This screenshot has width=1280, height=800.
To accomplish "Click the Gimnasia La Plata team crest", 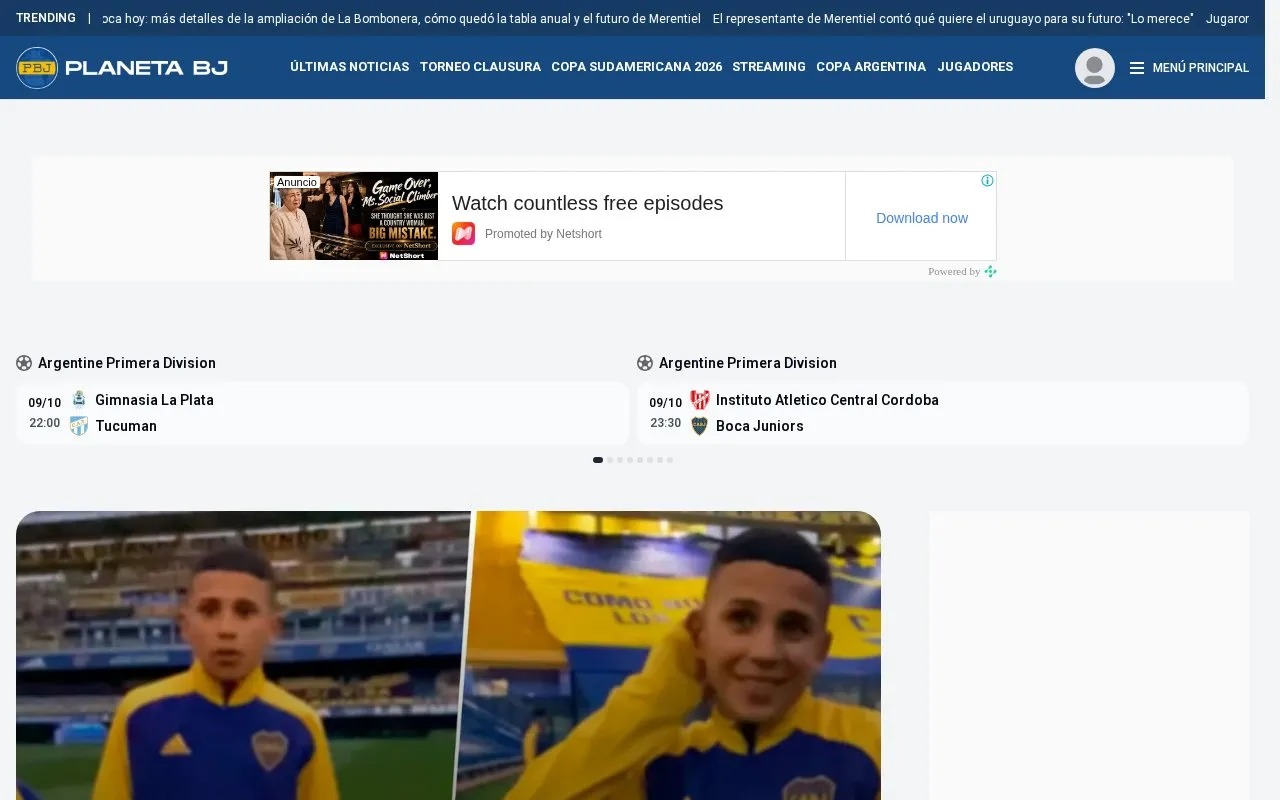I will tap(79, 399).
